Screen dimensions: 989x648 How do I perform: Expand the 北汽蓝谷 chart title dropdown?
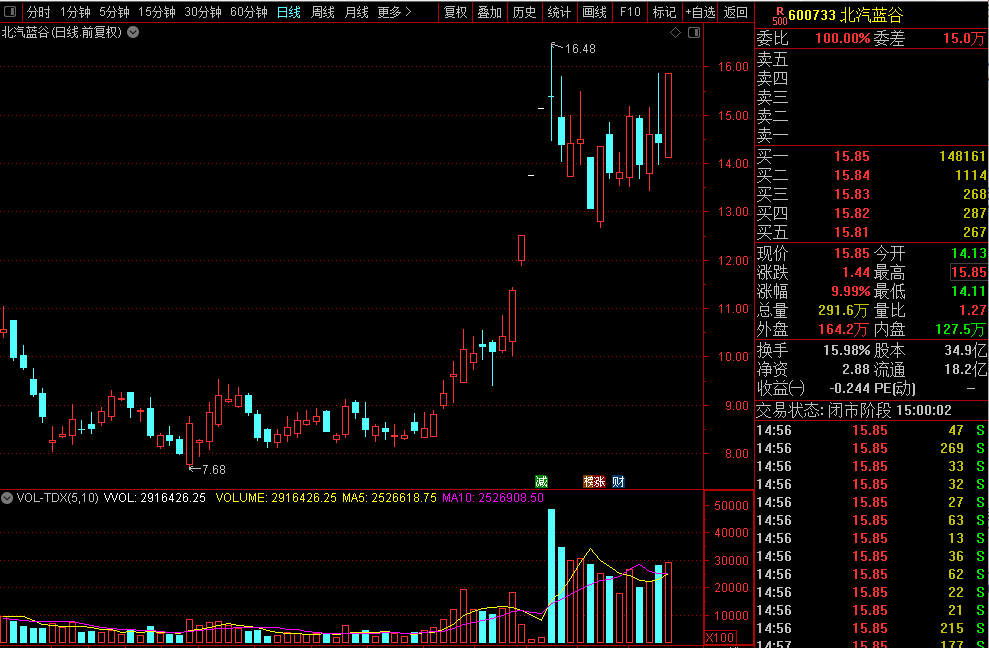[134, 32]
